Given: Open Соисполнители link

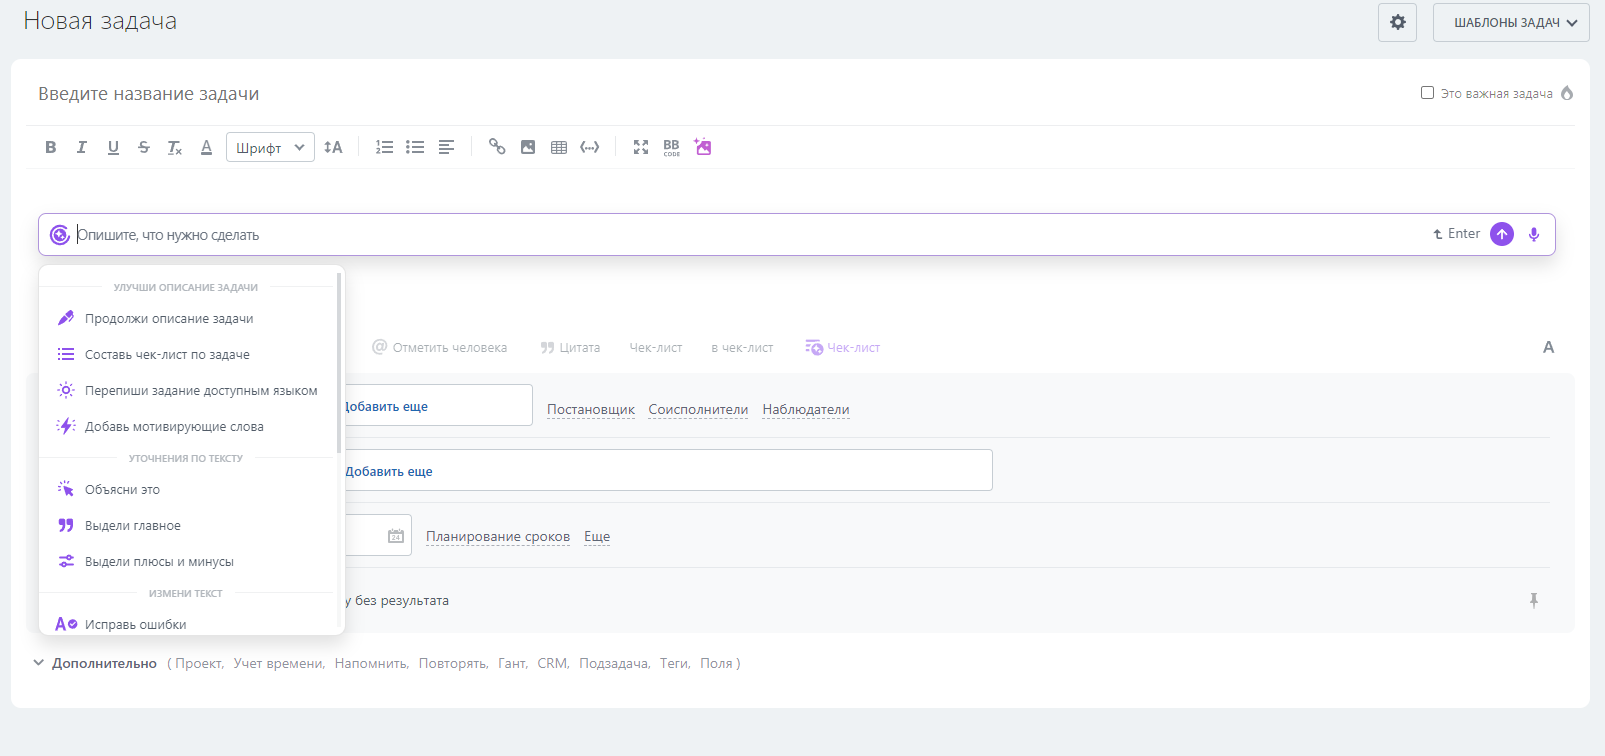Looking at the screenshot, I should tap(698, 409).
